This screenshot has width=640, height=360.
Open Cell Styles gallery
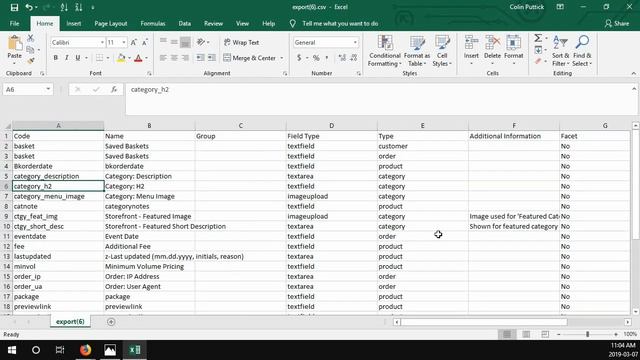[442, 51]
